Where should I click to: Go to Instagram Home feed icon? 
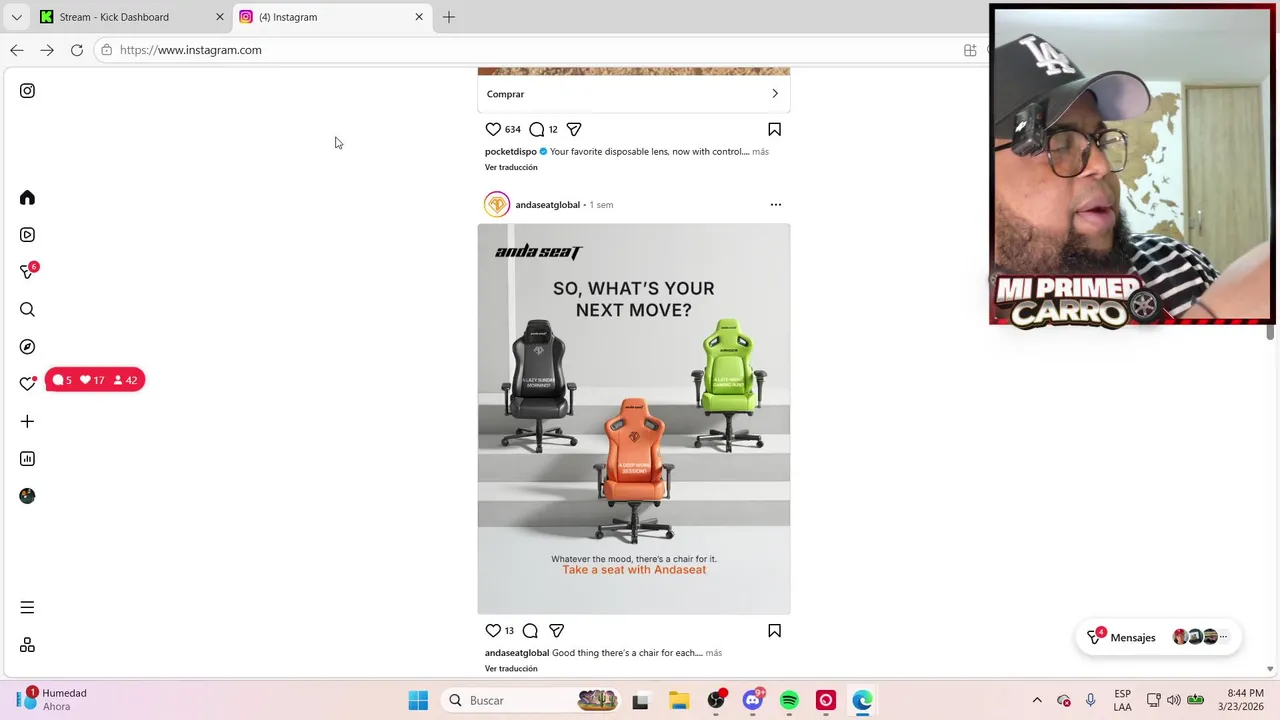(x=27, y=198)
